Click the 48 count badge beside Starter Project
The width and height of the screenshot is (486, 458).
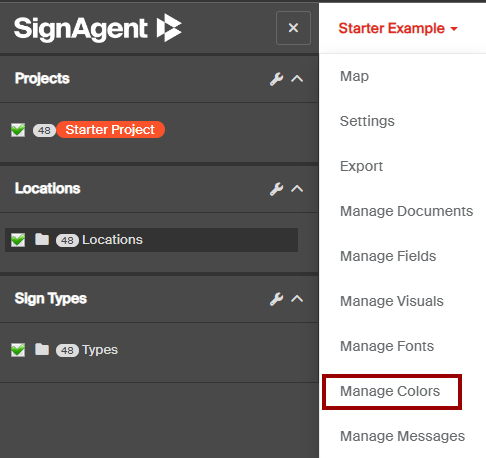44,130
